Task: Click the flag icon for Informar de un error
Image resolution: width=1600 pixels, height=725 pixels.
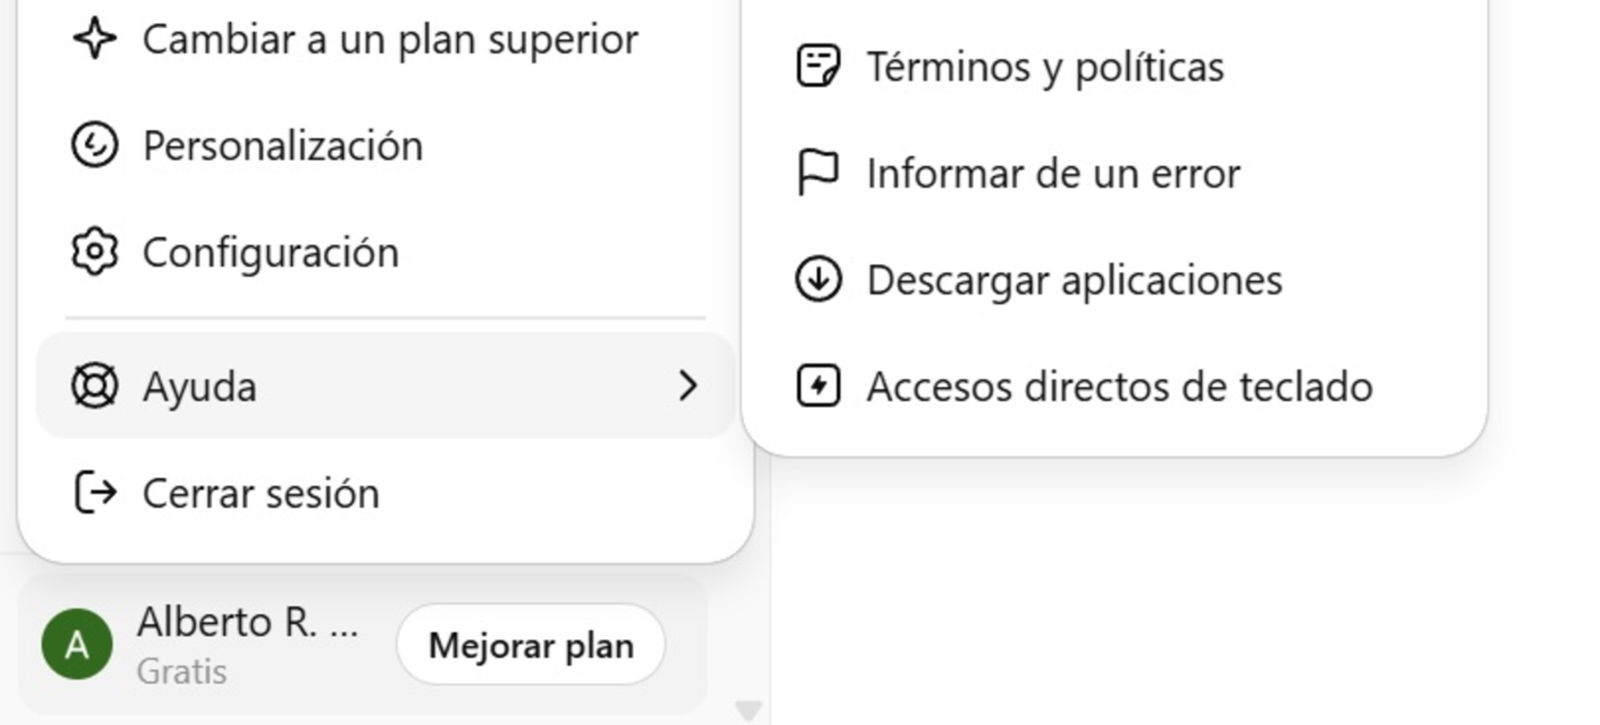Action: pos(818,172)
